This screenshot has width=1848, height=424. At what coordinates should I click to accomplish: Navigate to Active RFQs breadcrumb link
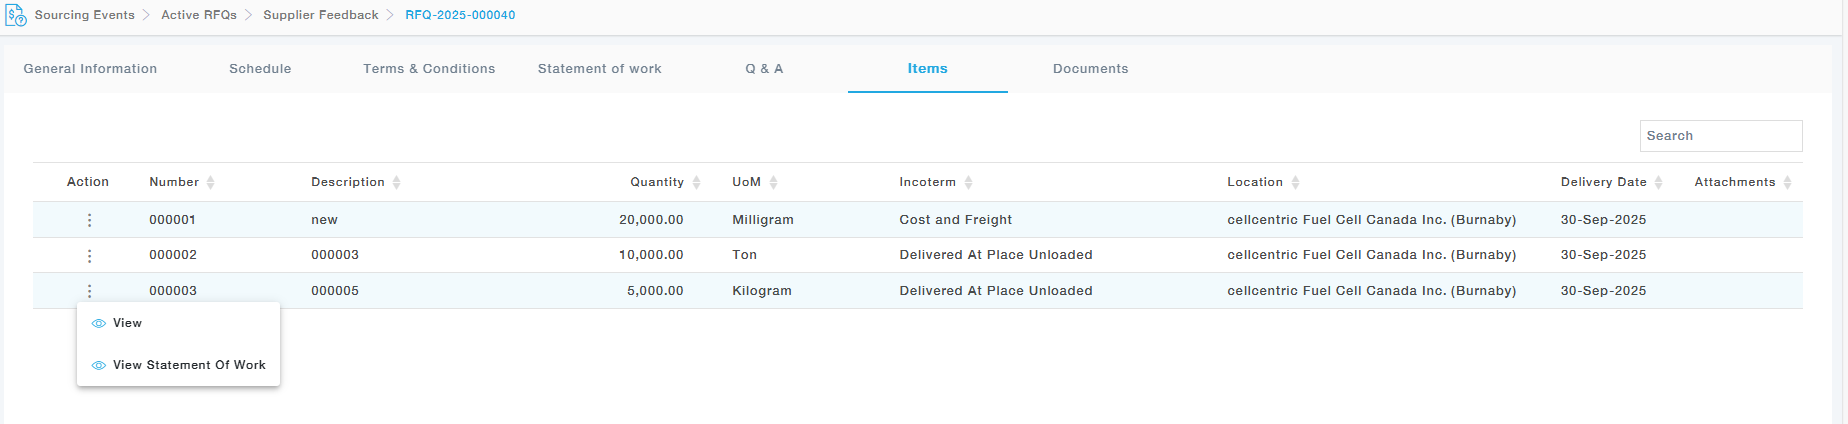click(x=199, y=15)
